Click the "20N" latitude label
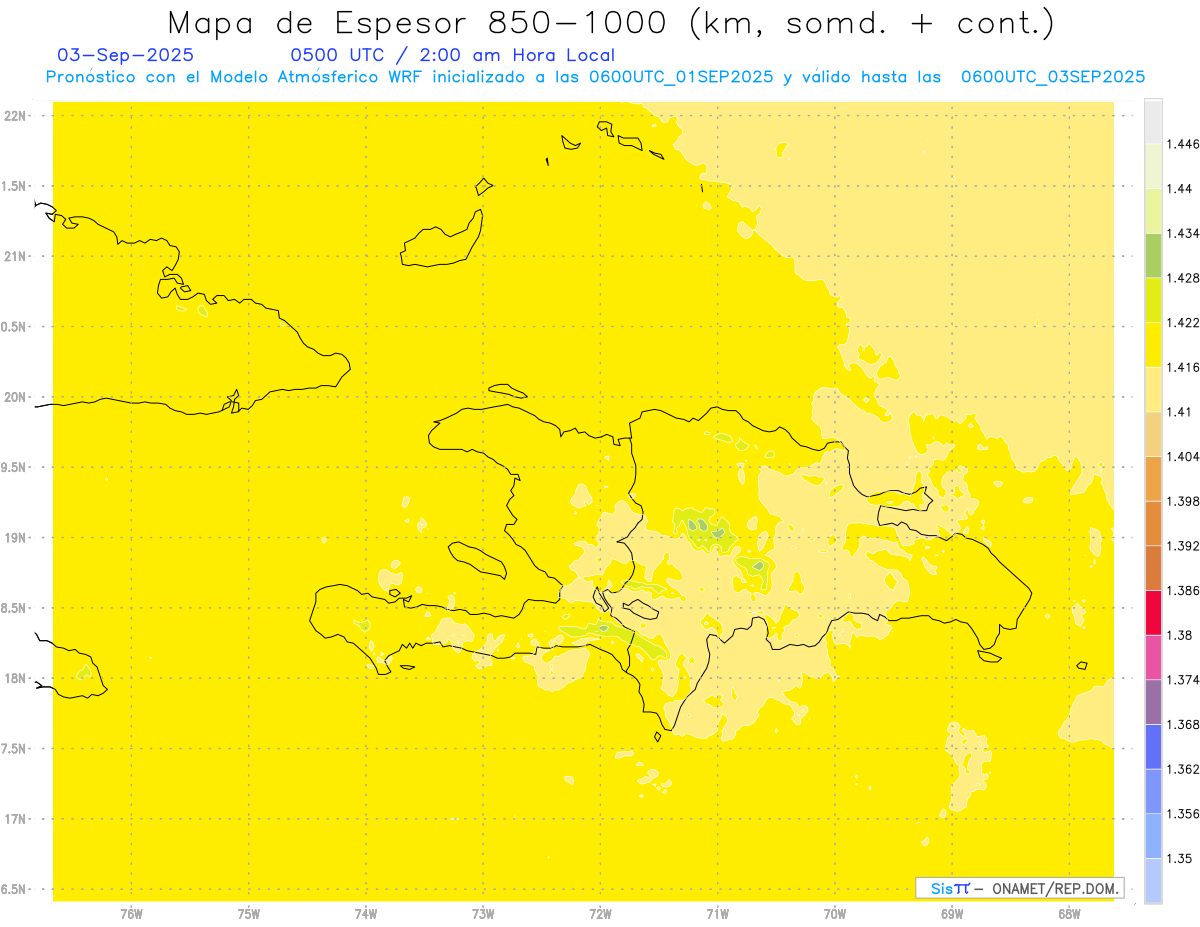 (15, 397)
